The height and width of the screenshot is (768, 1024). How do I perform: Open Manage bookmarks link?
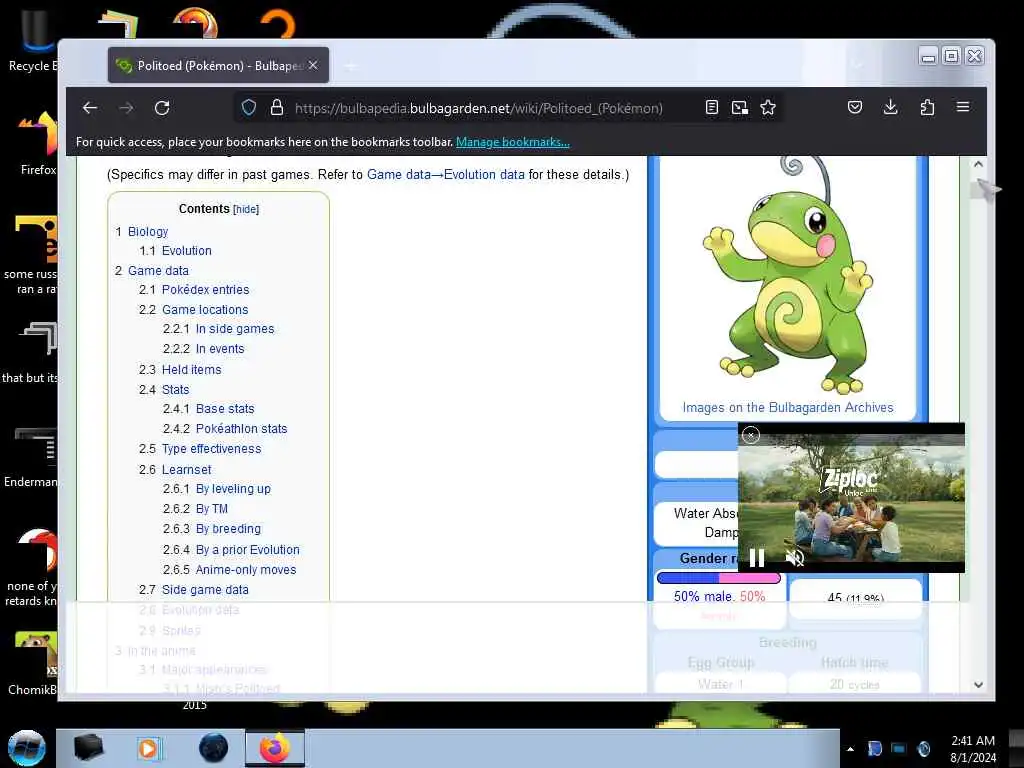coord(513,142)
